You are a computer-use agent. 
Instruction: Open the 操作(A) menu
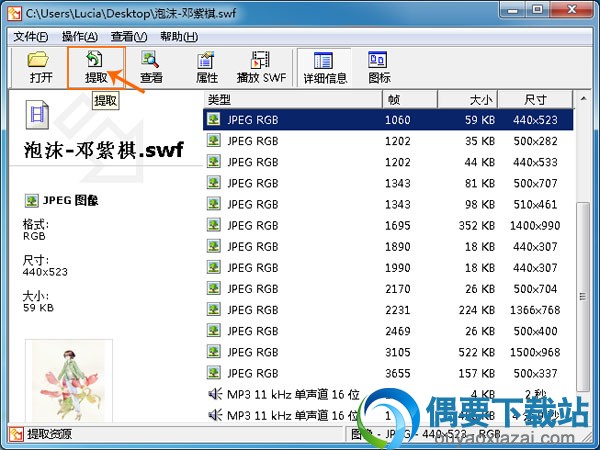80,37
